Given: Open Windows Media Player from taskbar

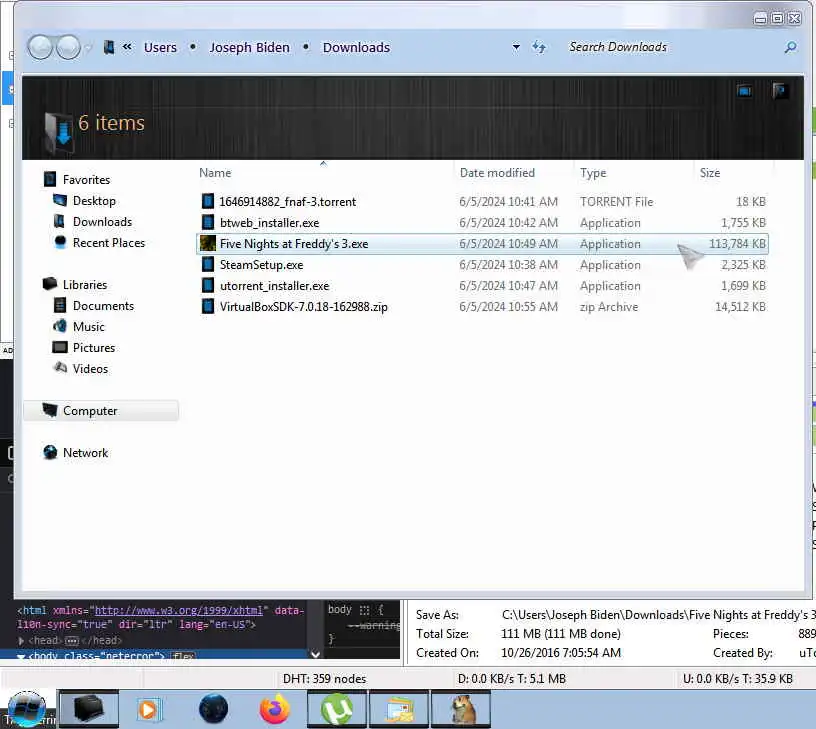Looking at the screenshot, I should coord(148,710).
